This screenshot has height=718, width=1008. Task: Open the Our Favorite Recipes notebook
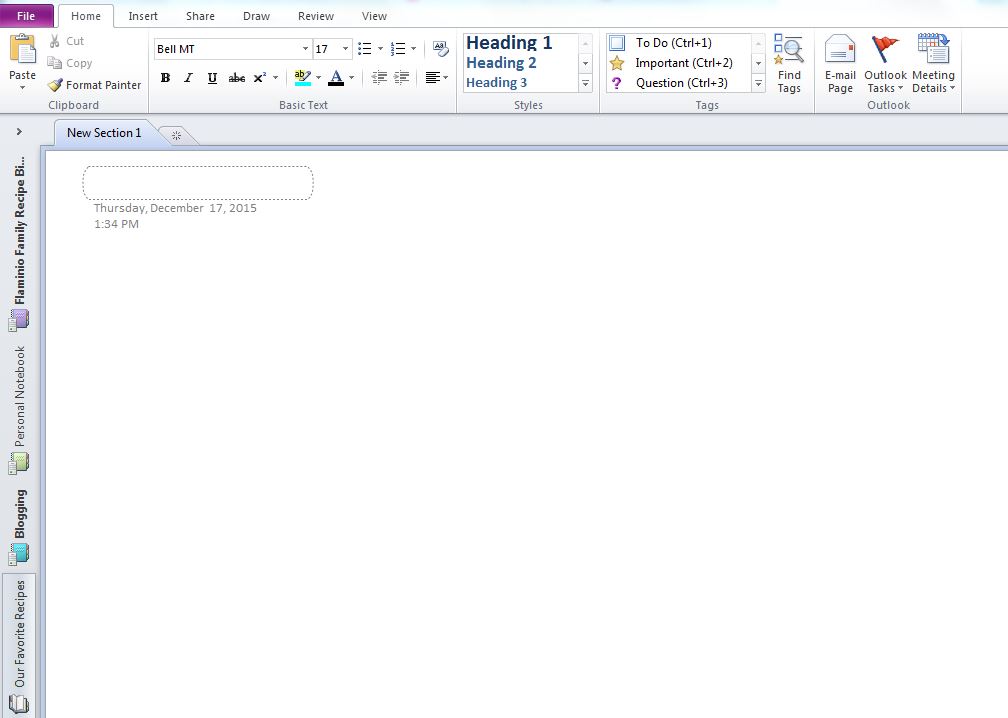(x=20, y=646)
